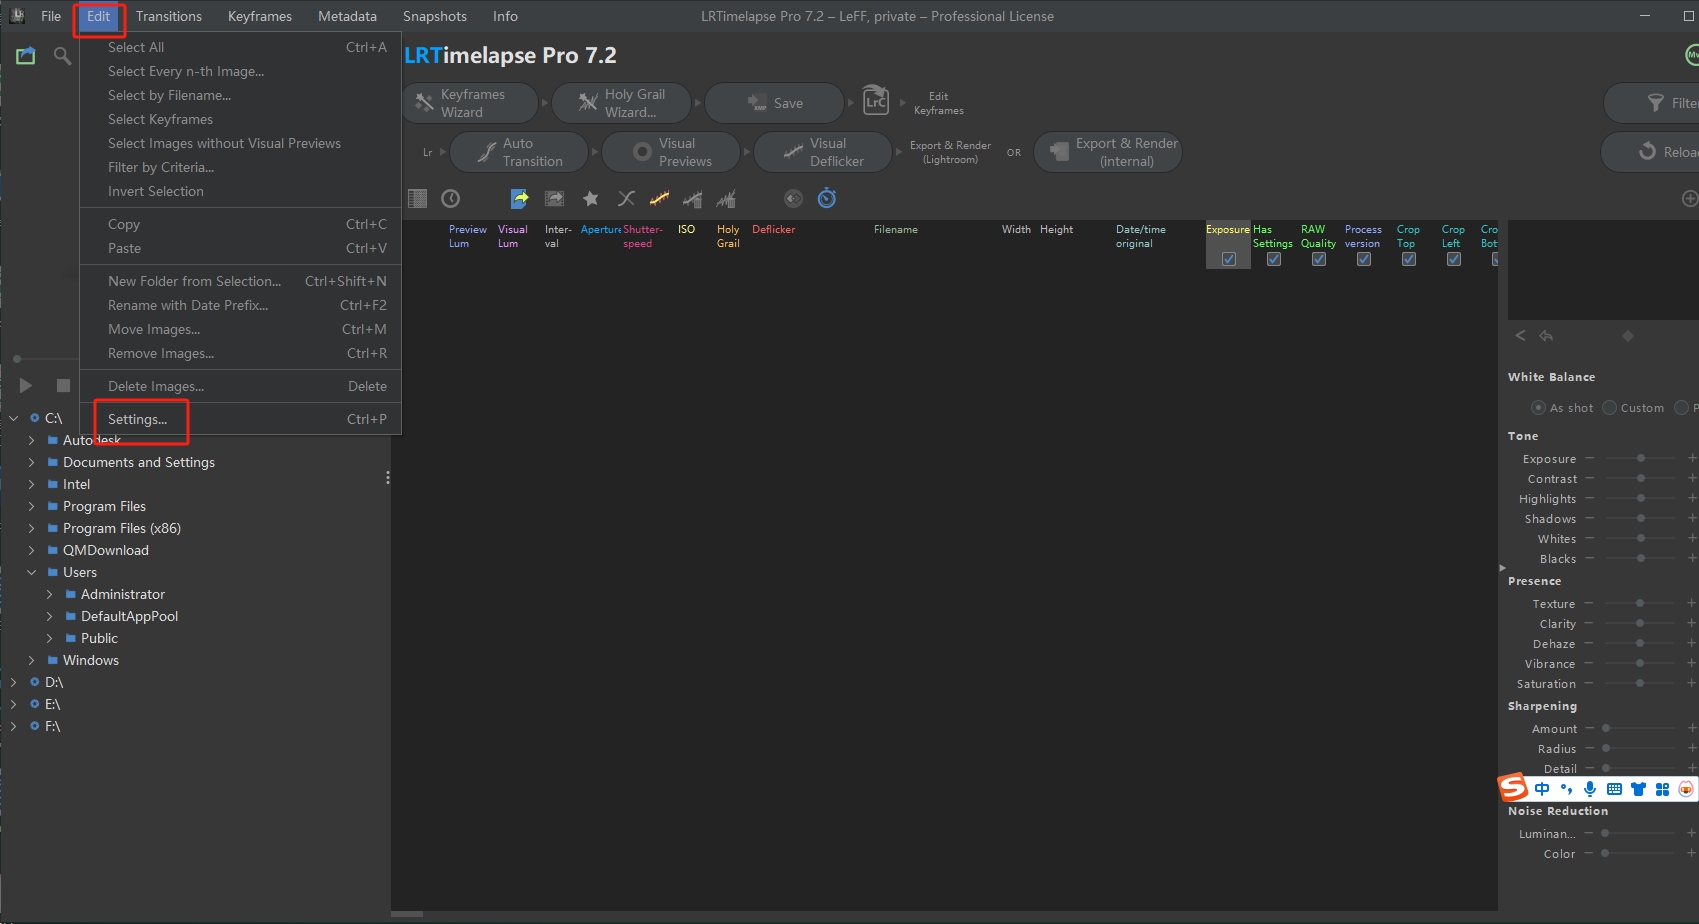This screenshot has height=924, width=1699.
Task: Click the vertical dots panel splitter handle
Action: [387, 478]
